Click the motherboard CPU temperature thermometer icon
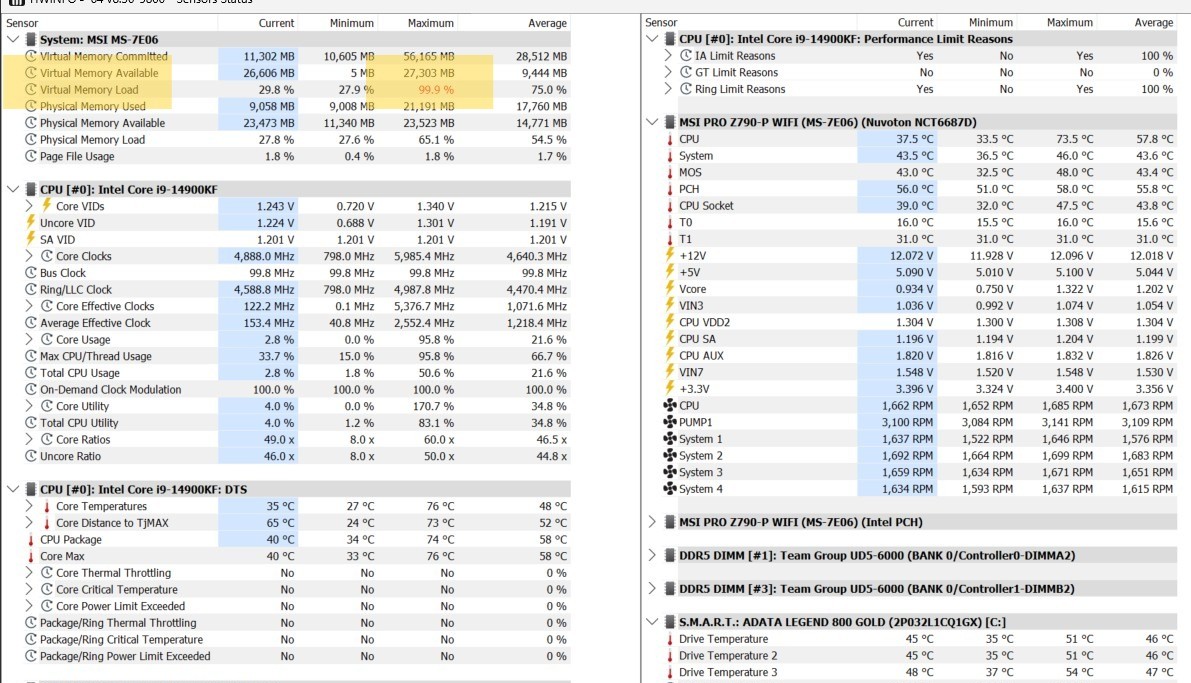This screenshot has height=683, width=1191. click(x=670, y=139)
